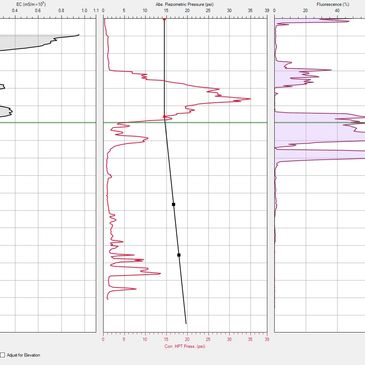Click the bottom end of the black piezometric line
Image resolution: width=365 pixels, height=365 pixels.
[x=186, y=323]
